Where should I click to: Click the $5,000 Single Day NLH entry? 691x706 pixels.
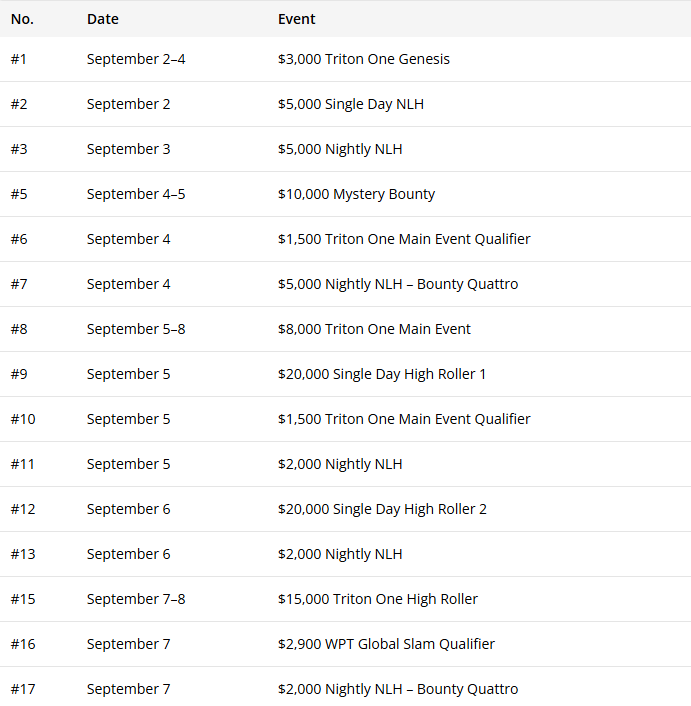350,104
